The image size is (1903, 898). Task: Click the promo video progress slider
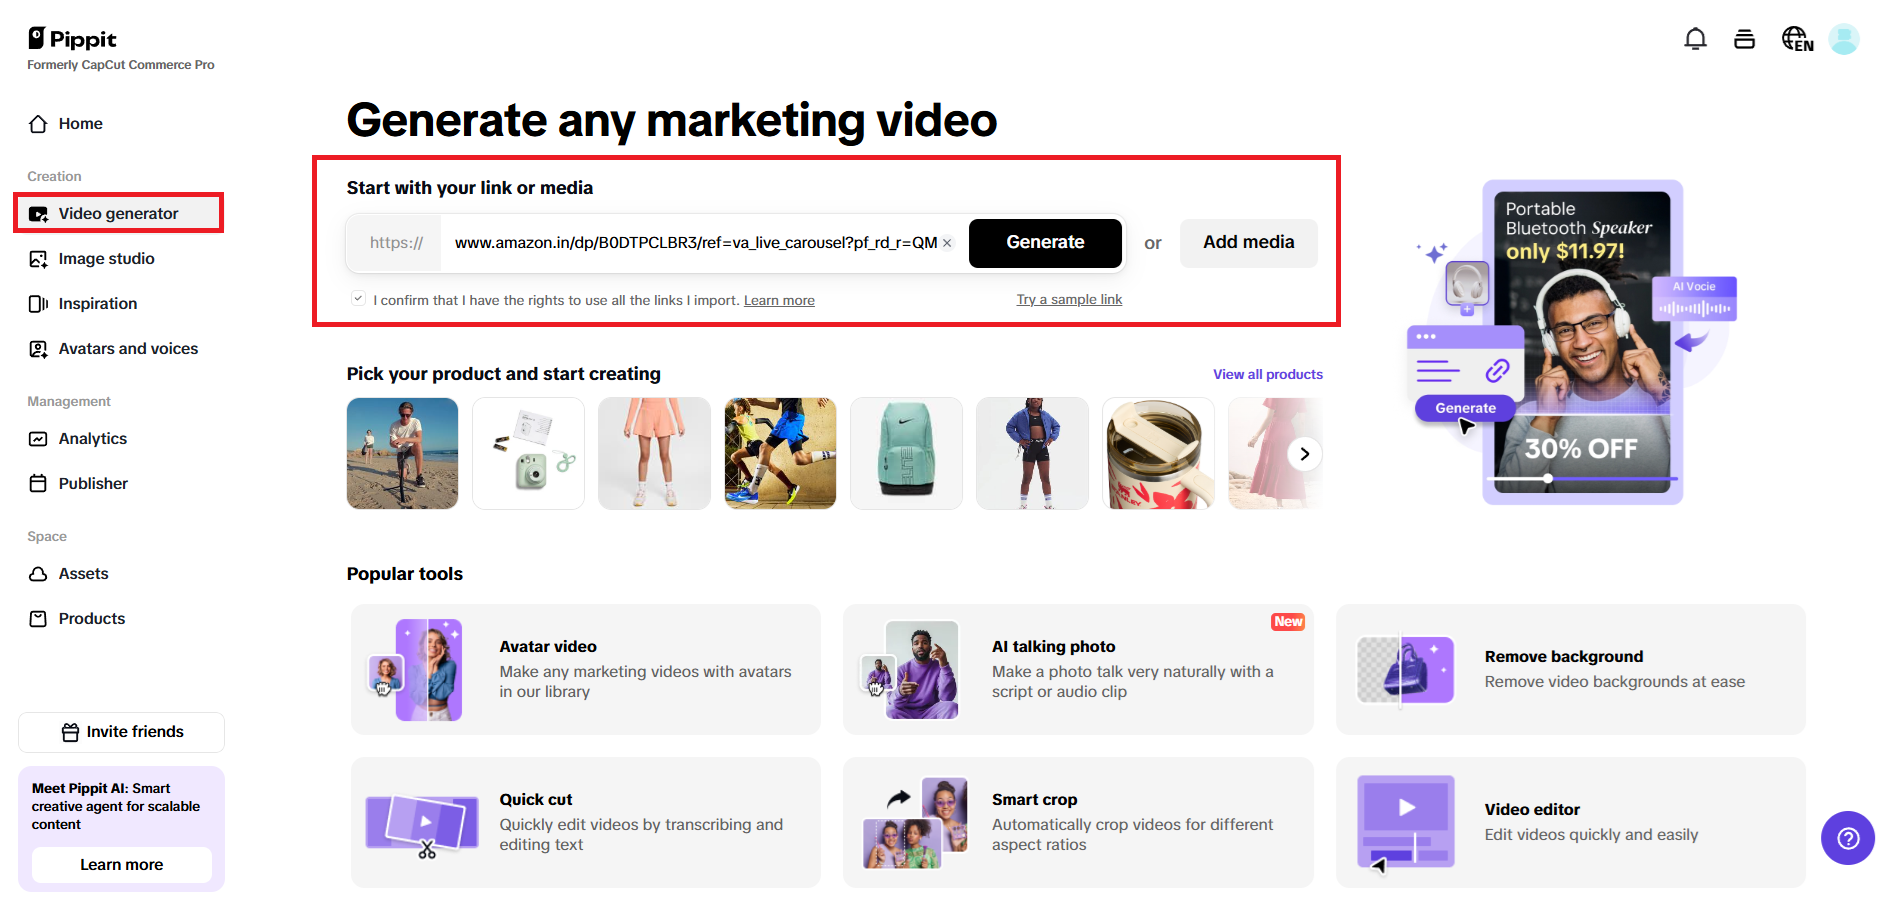point(1548,479)
